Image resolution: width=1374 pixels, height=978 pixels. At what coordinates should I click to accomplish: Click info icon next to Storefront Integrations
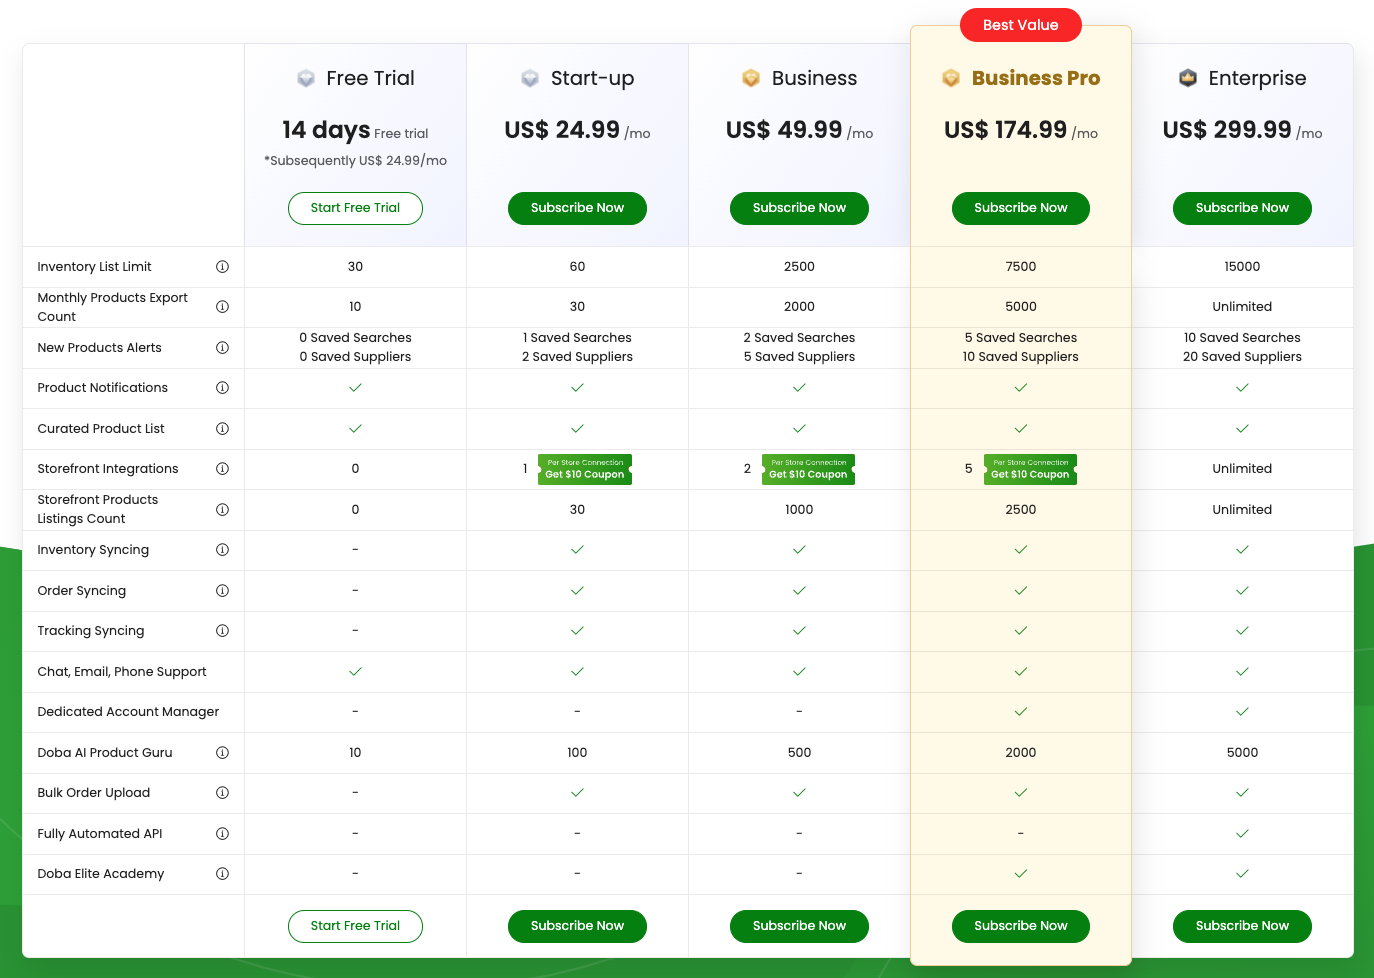tap(222, 469)
